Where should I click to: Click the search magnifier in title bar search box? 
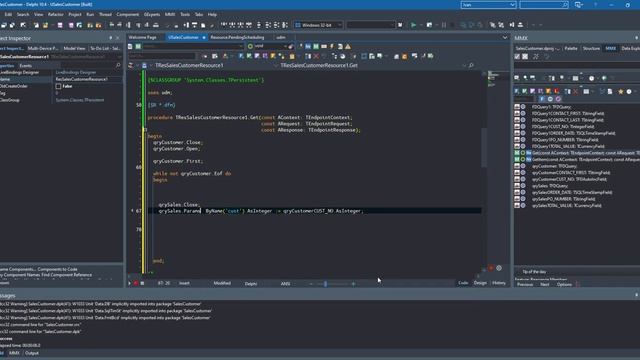tap(565, 5)
